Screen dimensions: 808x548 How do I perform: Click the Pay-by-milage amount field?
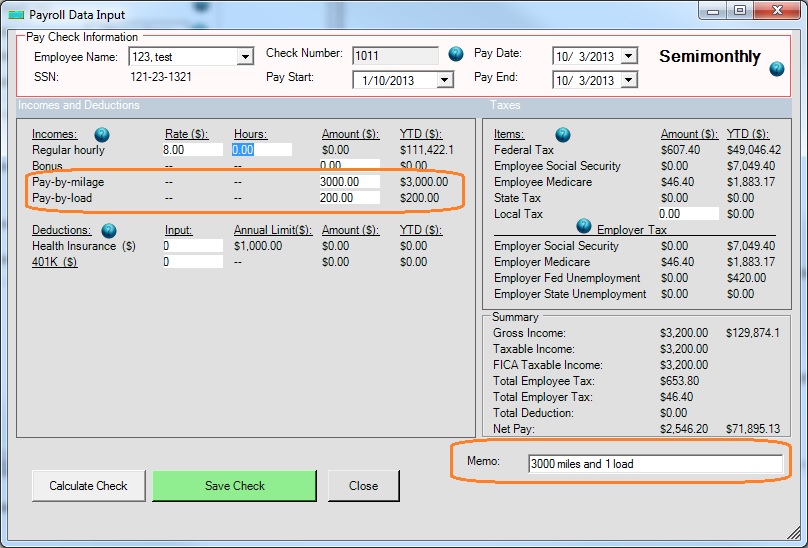pyautogui.click(x=349, y=182)
